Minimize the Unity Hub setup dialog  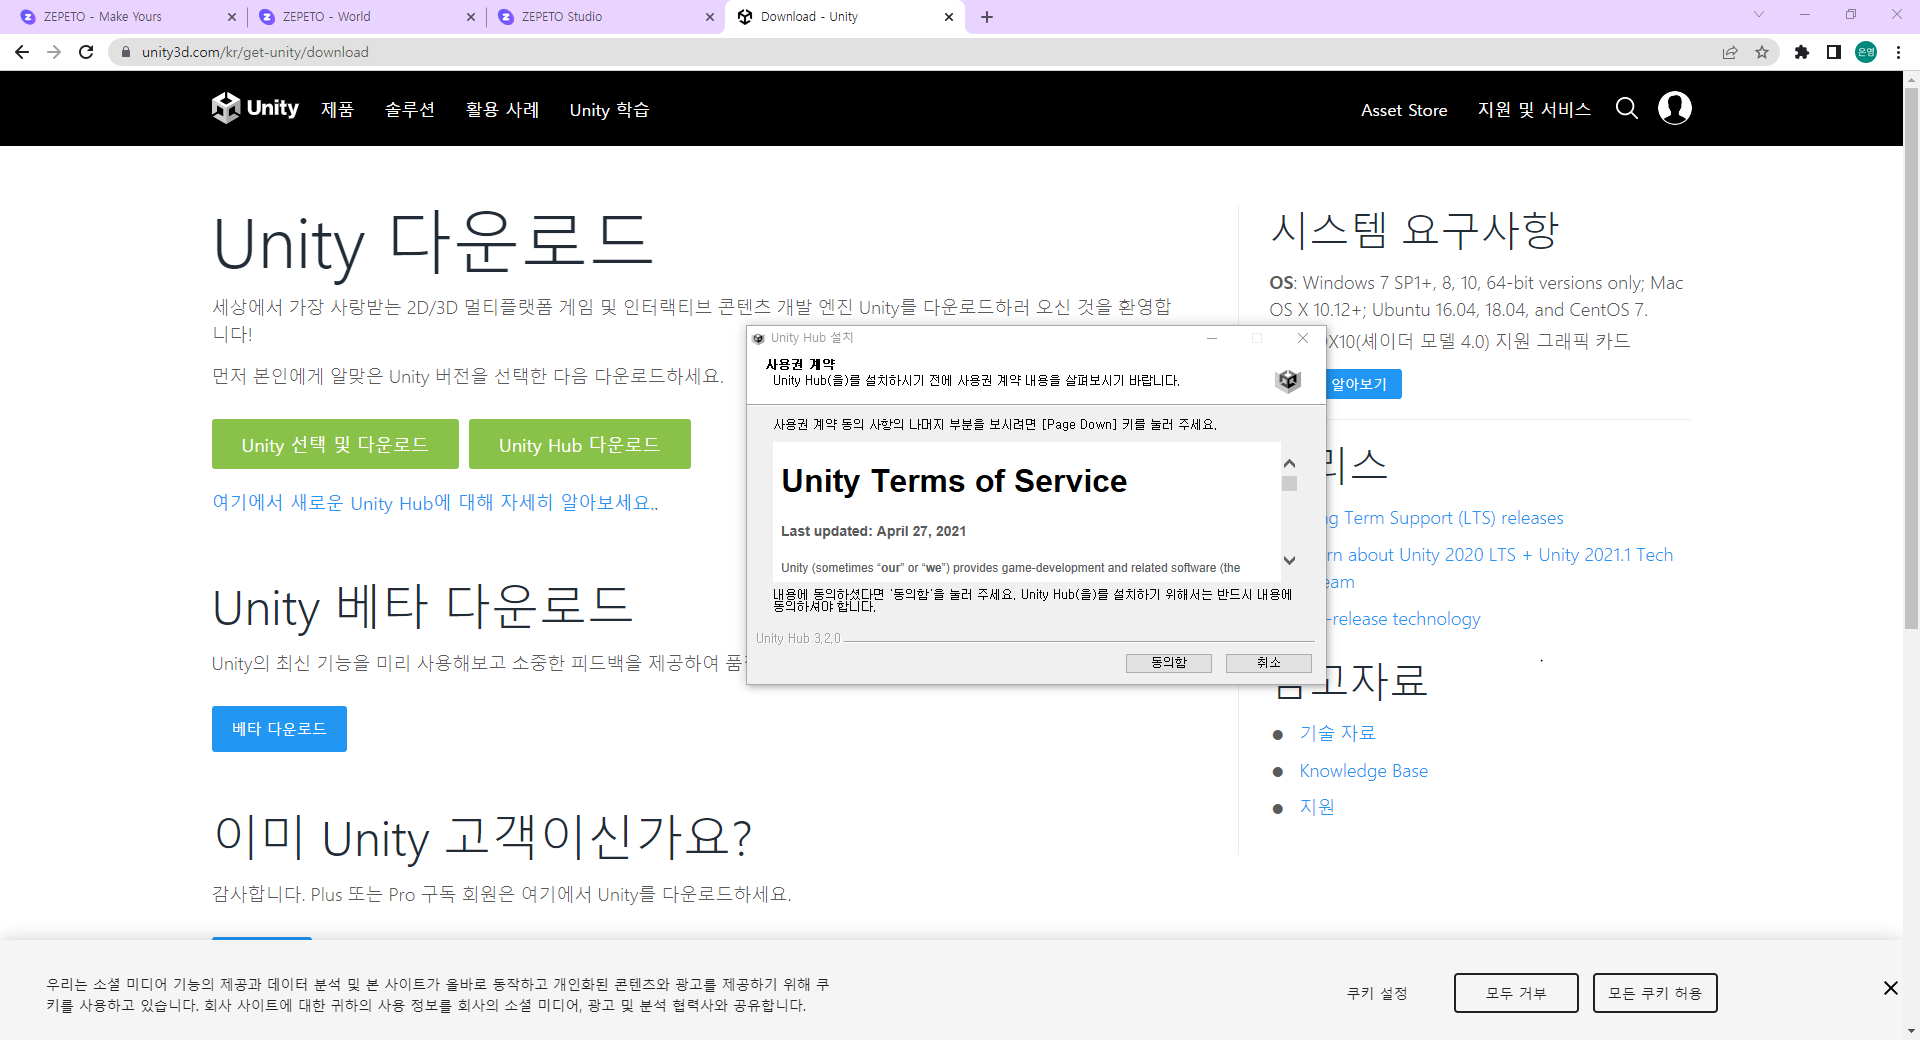pyautogui.click(x=1212, y=338)
